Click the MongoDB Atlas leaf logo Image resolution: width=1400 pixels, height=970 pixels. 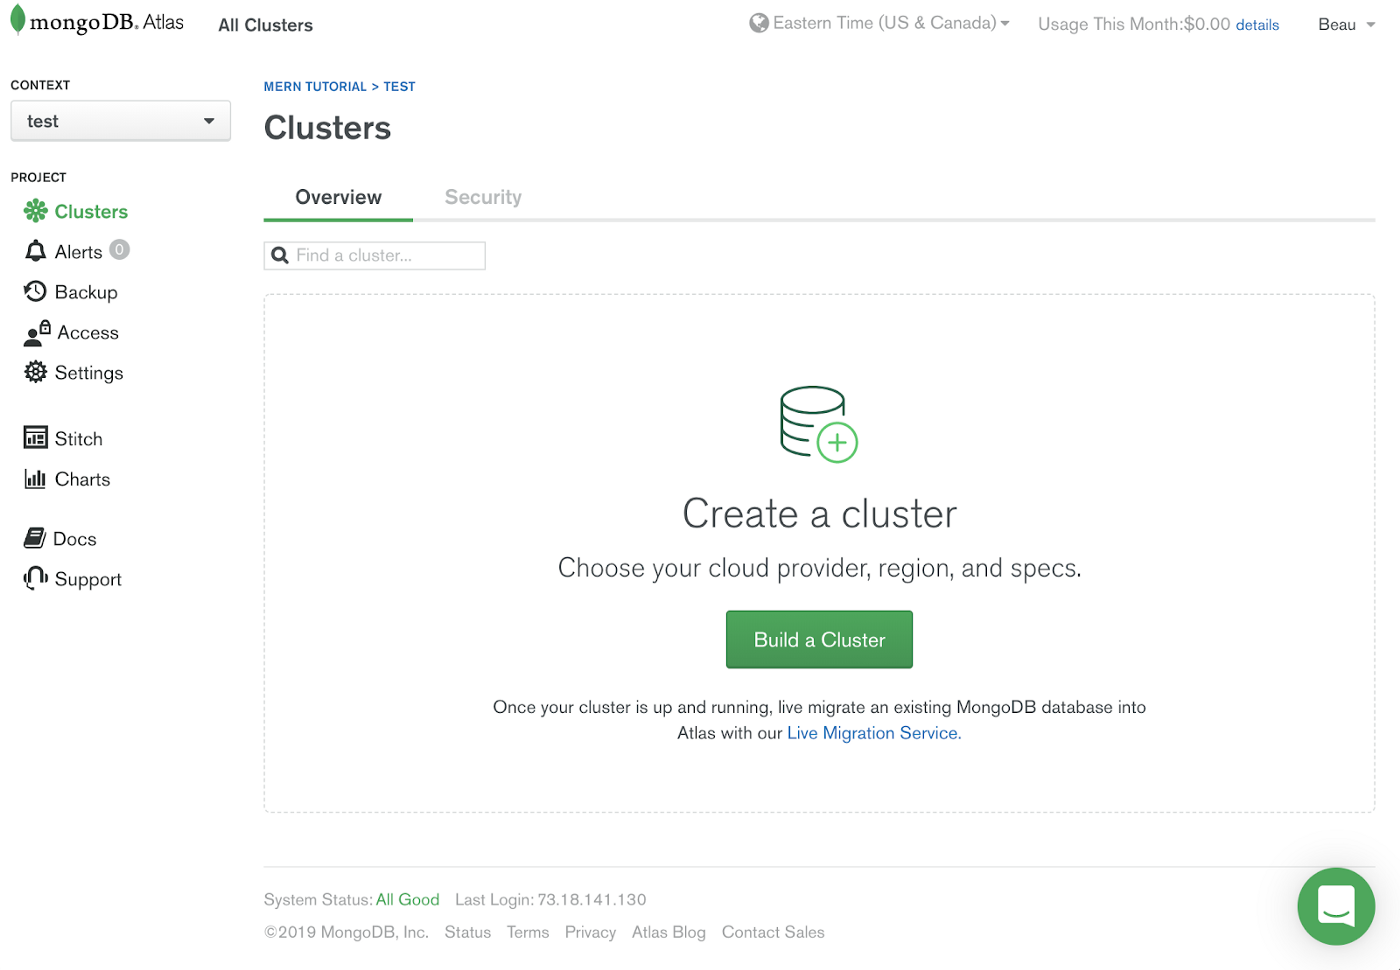(x=17, y=21)
